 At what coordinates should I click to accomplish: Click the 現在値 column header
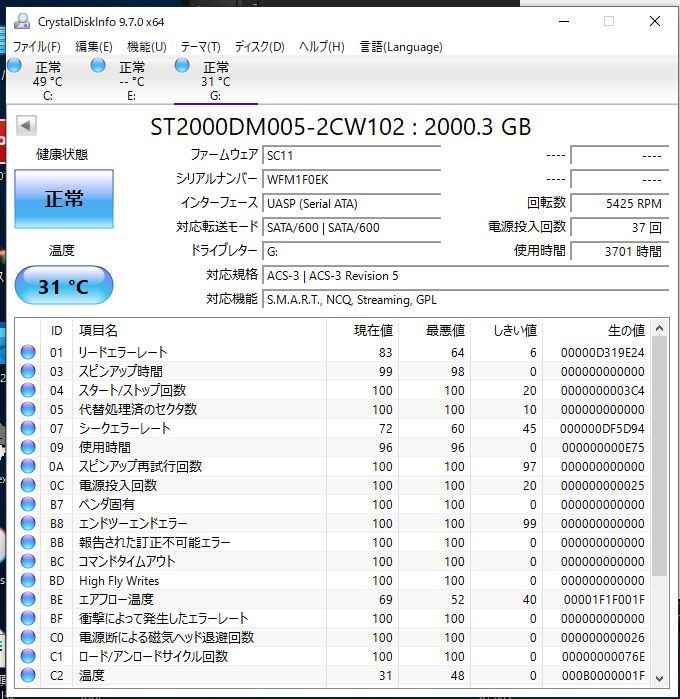tap(363, 331)
